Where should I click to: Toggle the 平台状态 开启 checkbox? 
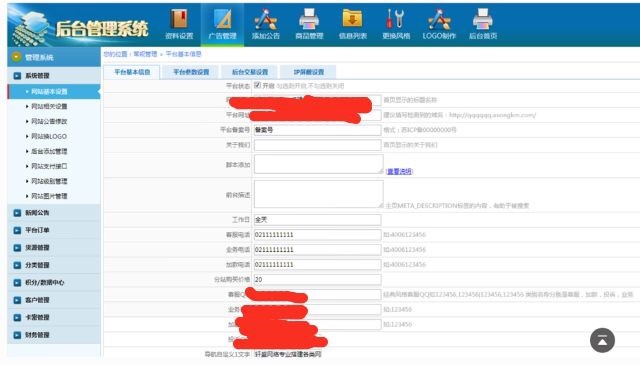(x=258, y=85)
